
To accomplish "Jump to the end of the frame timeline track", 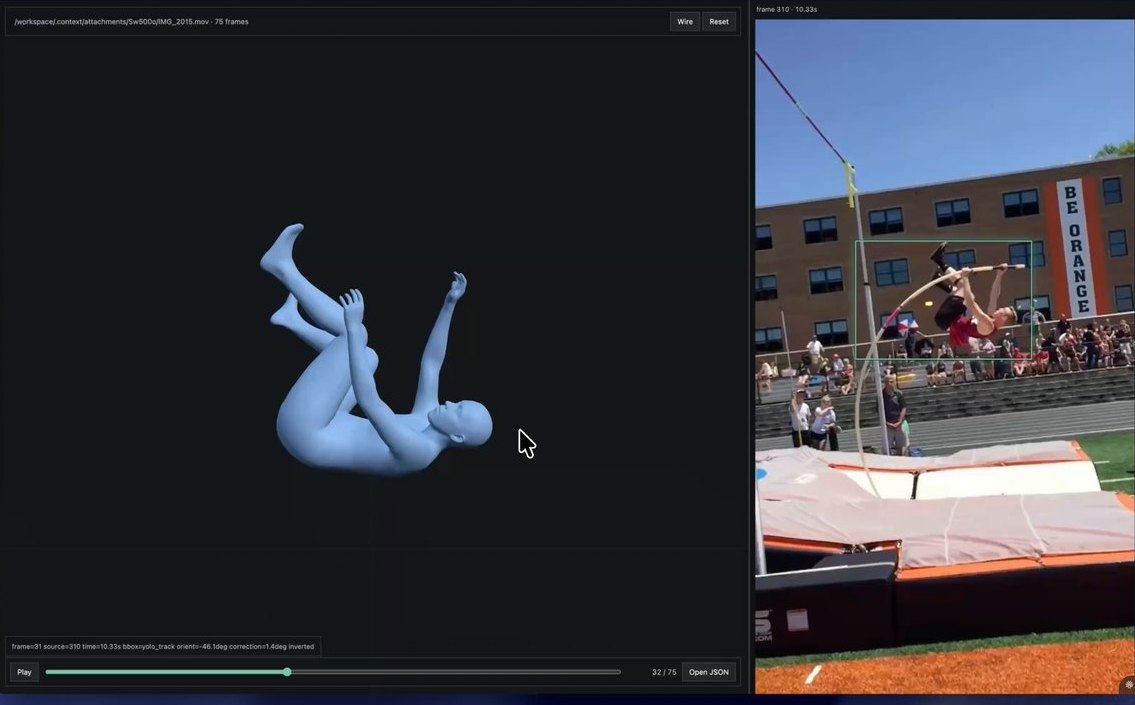I will click(619, 672).
